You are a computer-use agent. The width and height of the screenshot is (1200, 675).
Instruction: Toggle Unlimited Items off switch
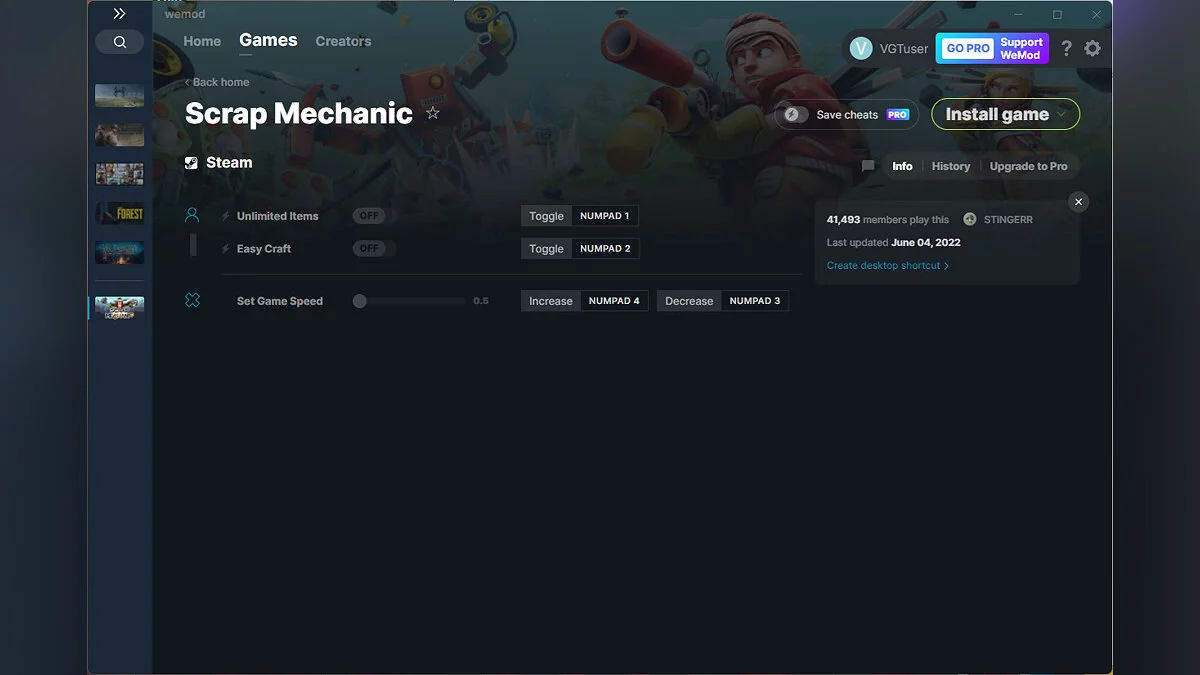click(370, 215)
